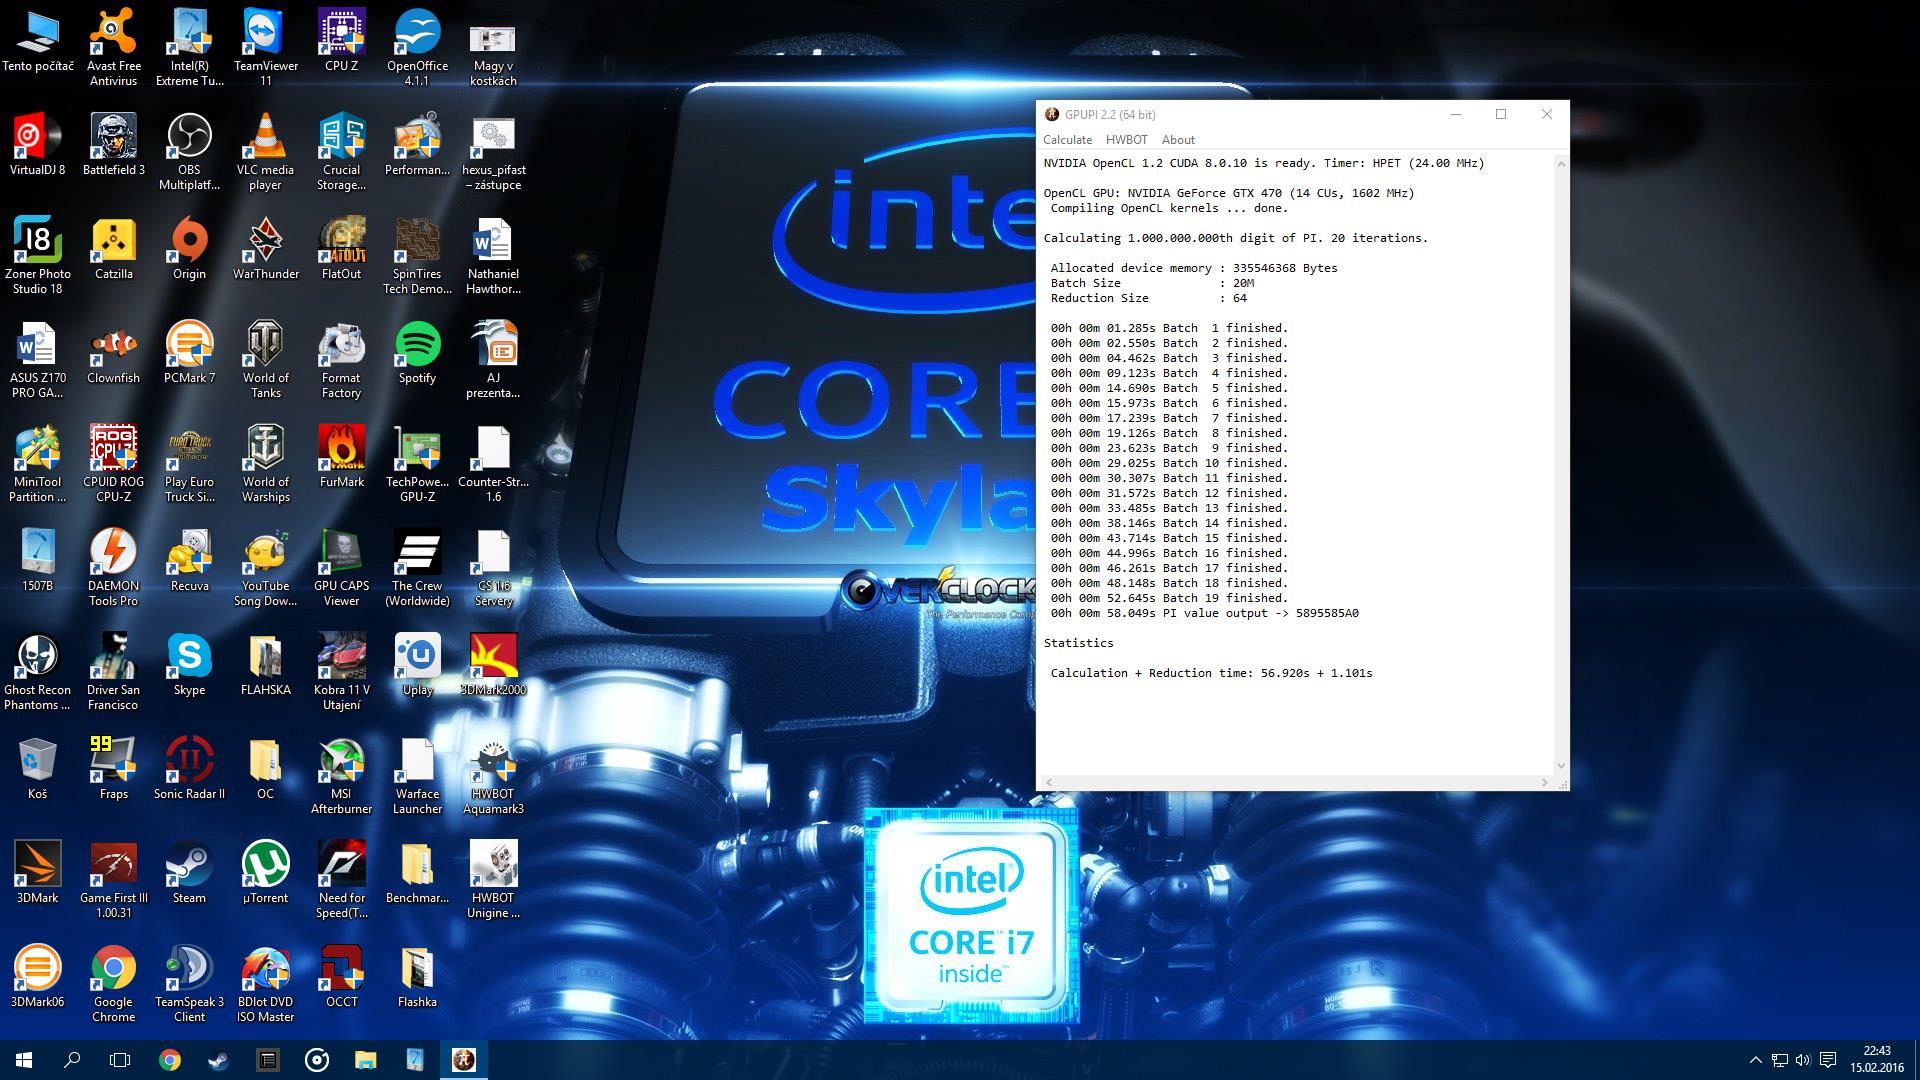Select the HWBOT Unigine icon
This screenshot has width=1920, height=1080.
point(493,880)
